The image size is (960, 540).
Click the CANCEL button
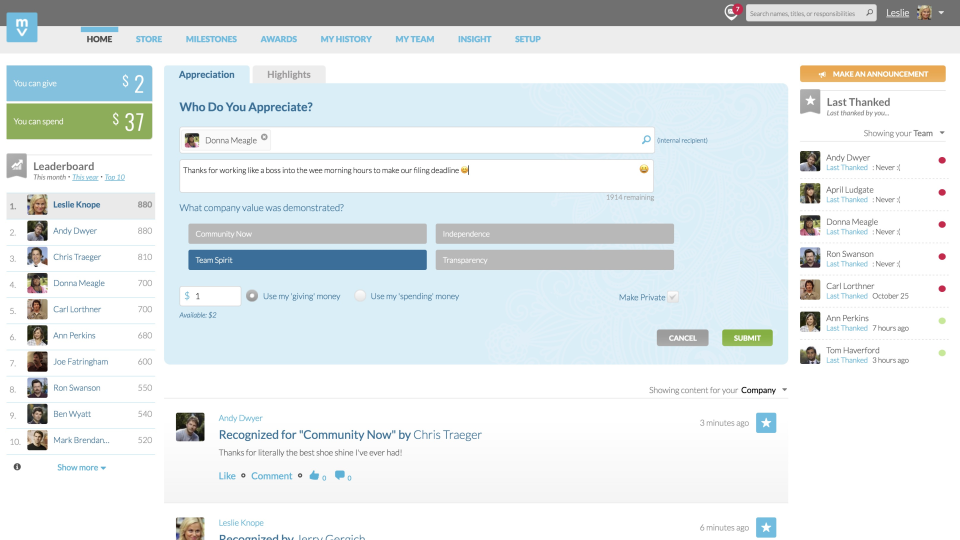click(x=683, y=338)
